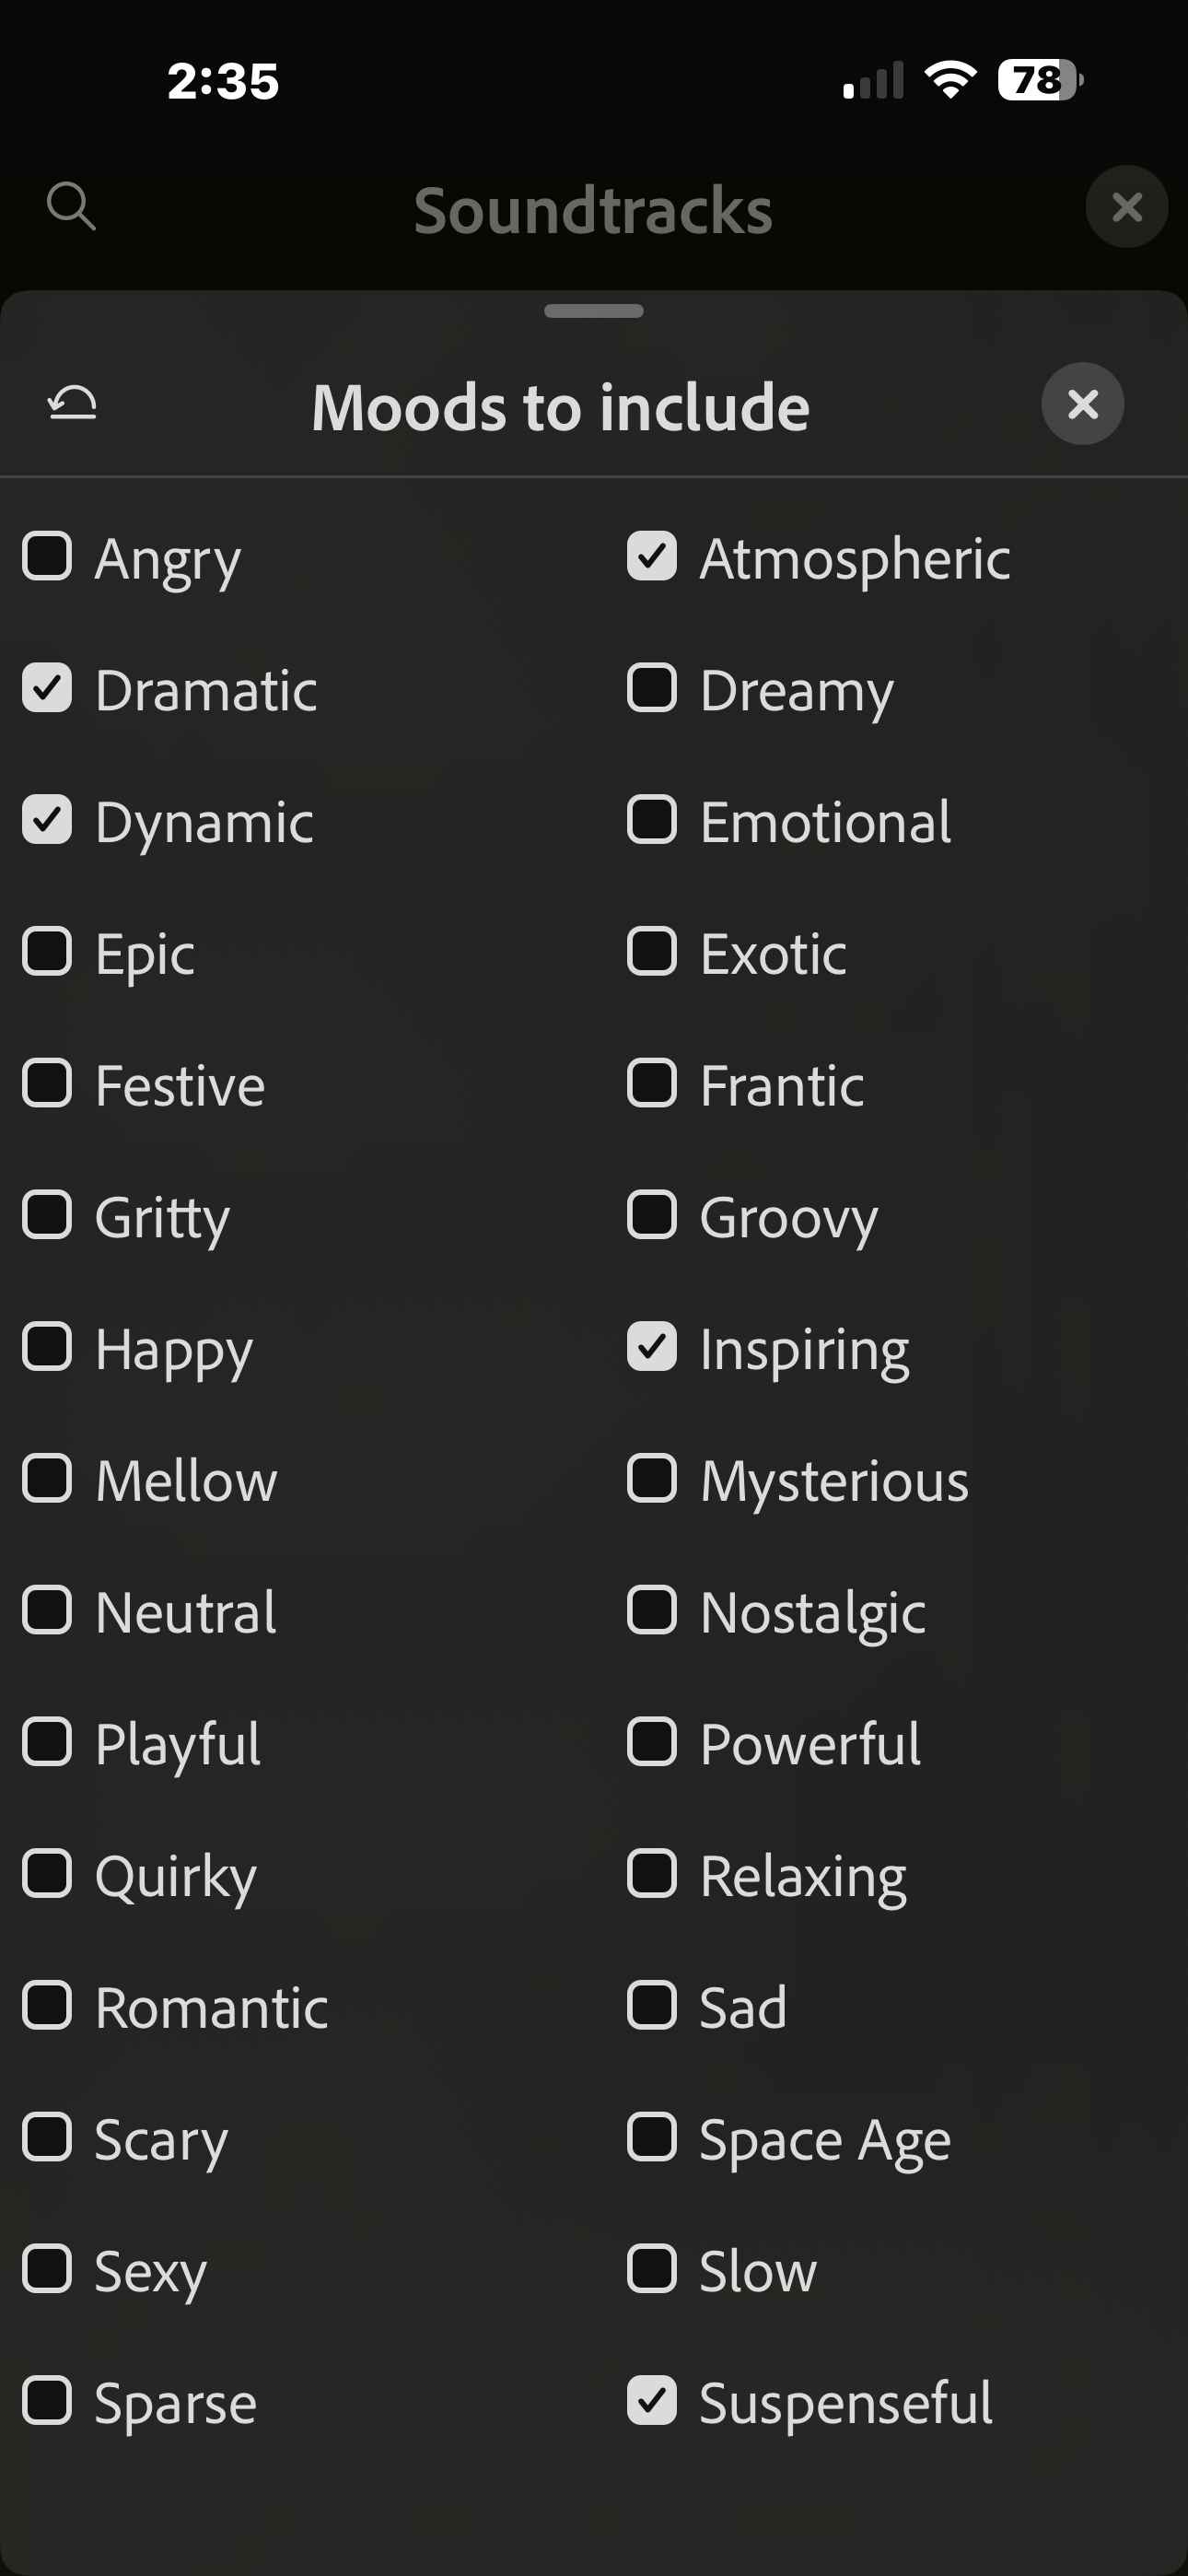Select the Groovy mood checkbox
Image resolution: width=1188 pixels, height=2576 pixels.
(652, 1216)
